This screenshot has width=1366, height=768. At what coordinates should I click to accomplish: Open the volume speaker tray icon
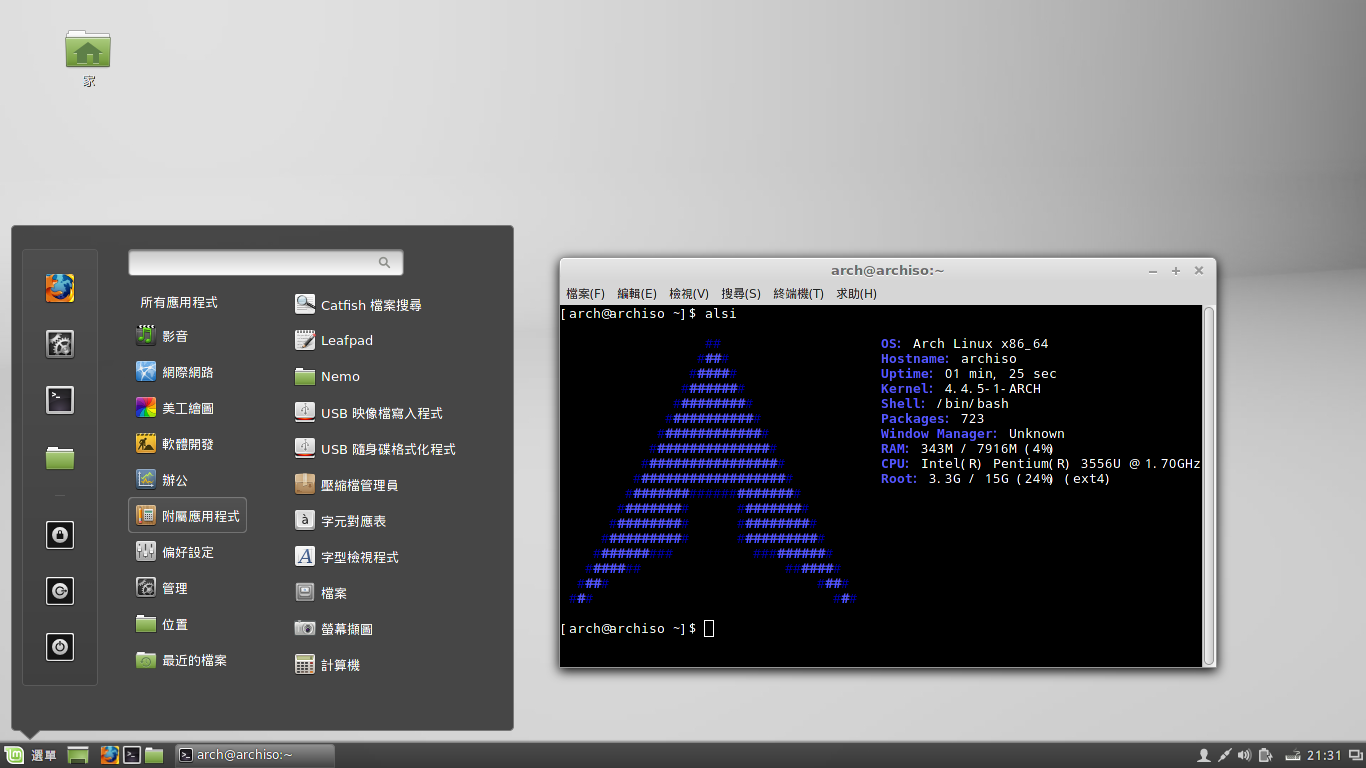(1245, 755)
